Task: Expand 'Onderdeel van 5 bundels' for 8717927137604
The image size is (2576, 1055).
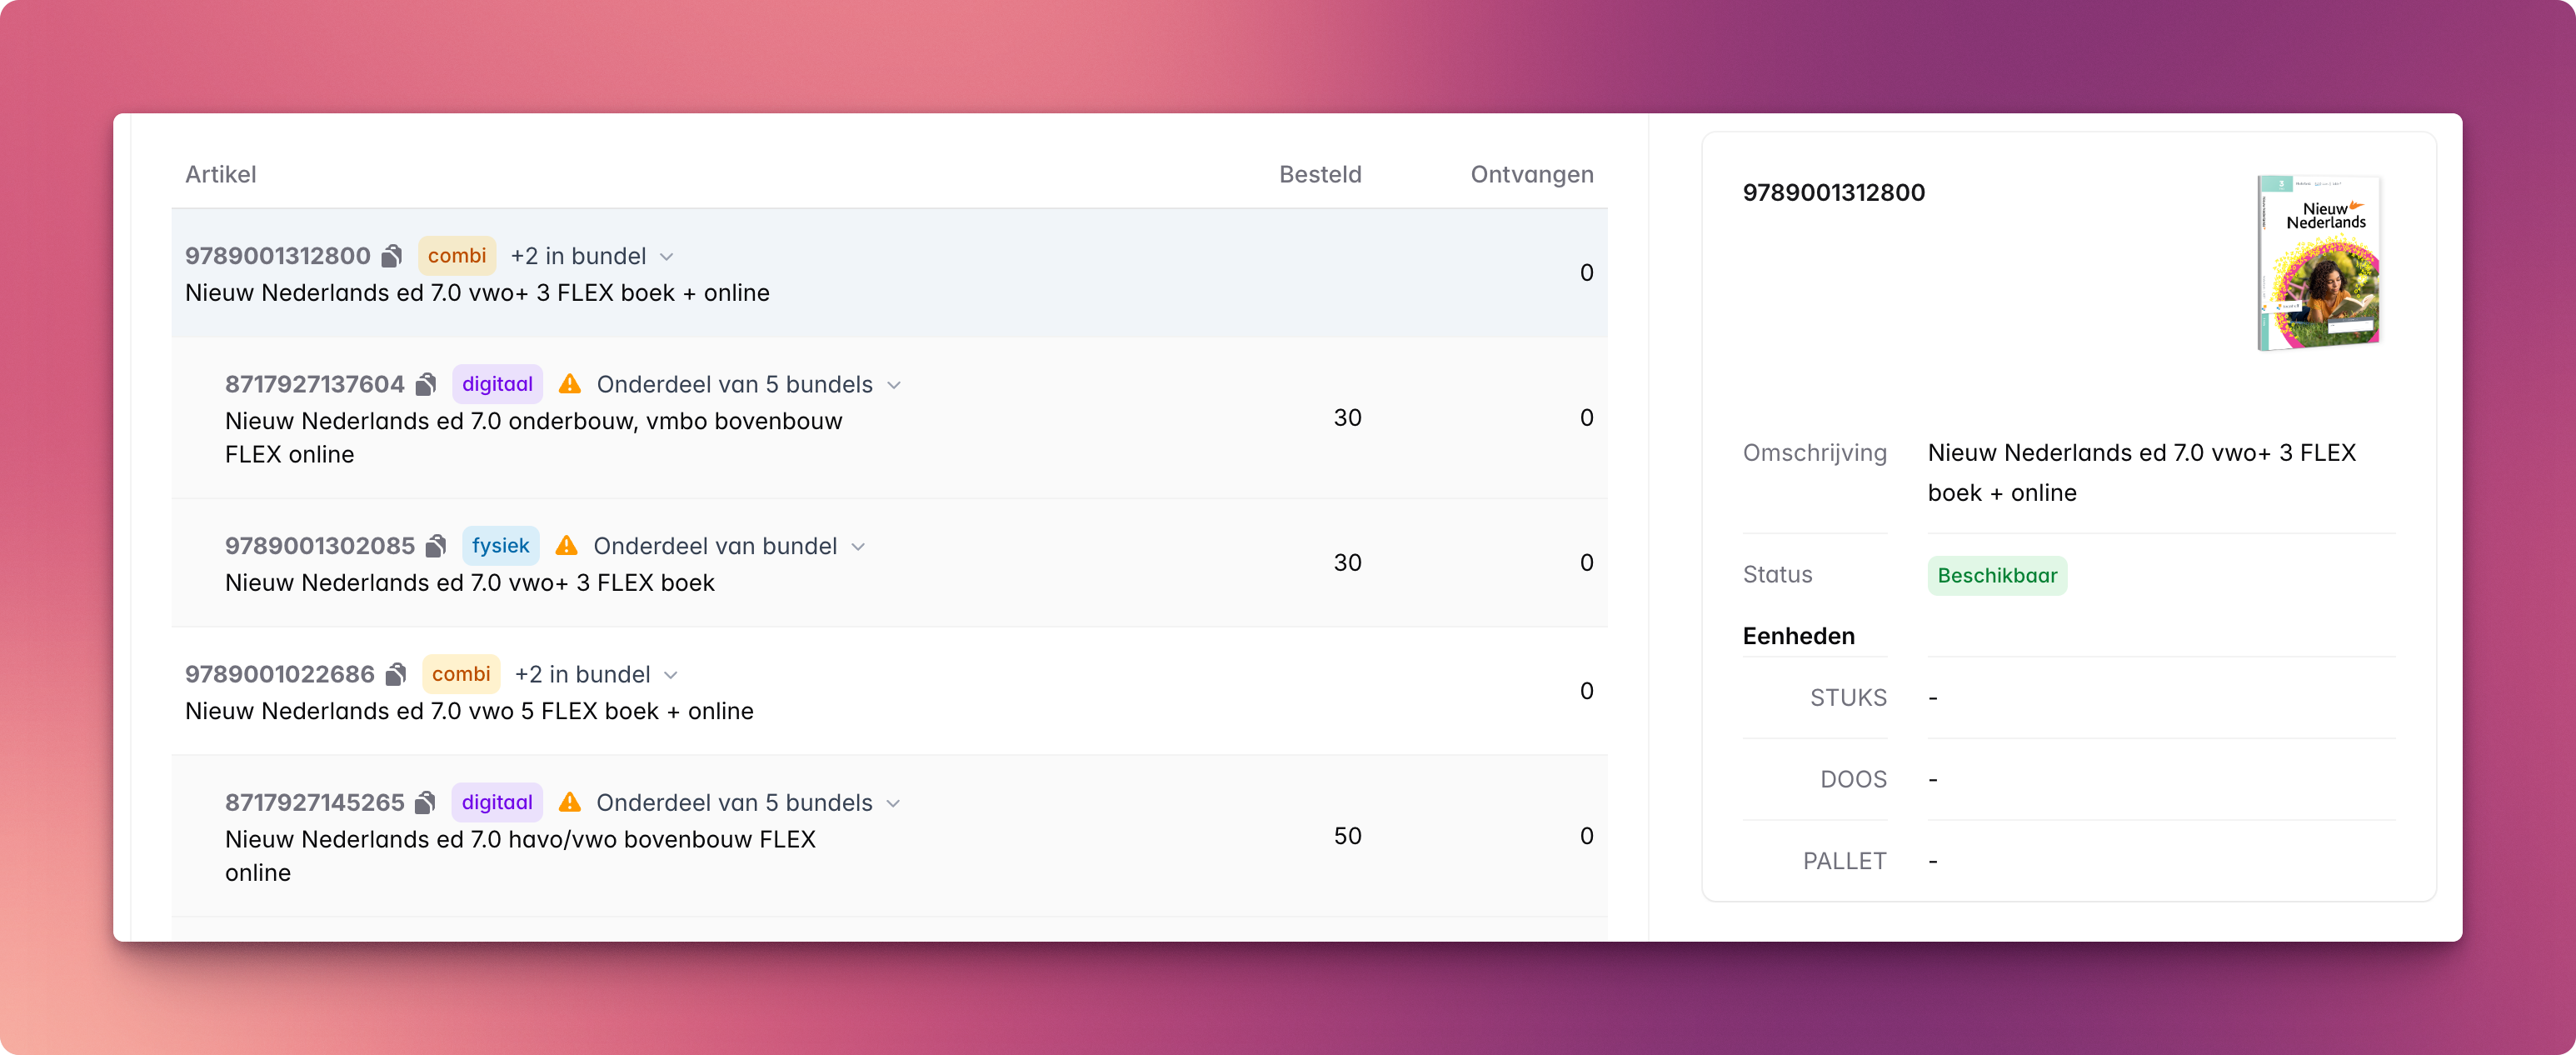Action: [894, 385]
